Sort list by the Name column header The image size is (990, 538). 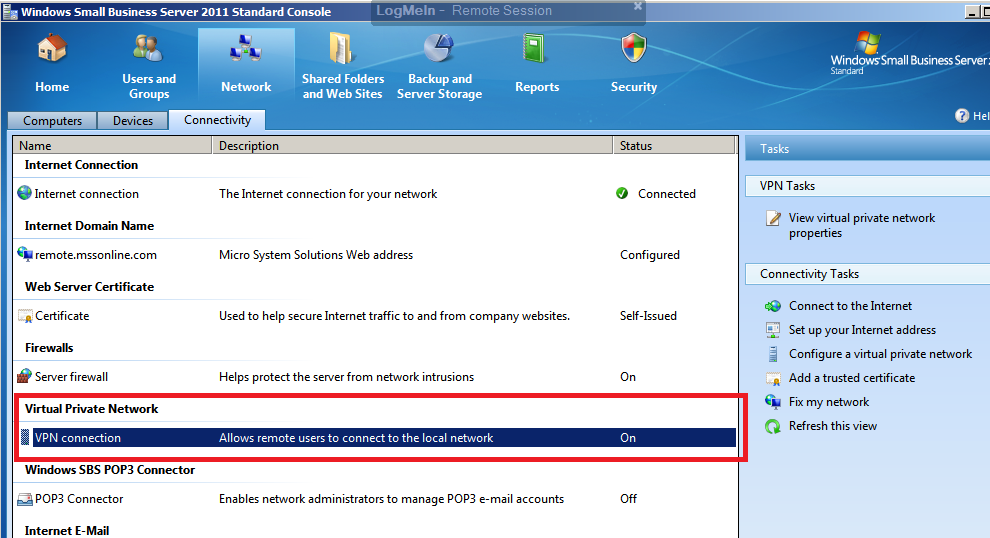[112, 145]
